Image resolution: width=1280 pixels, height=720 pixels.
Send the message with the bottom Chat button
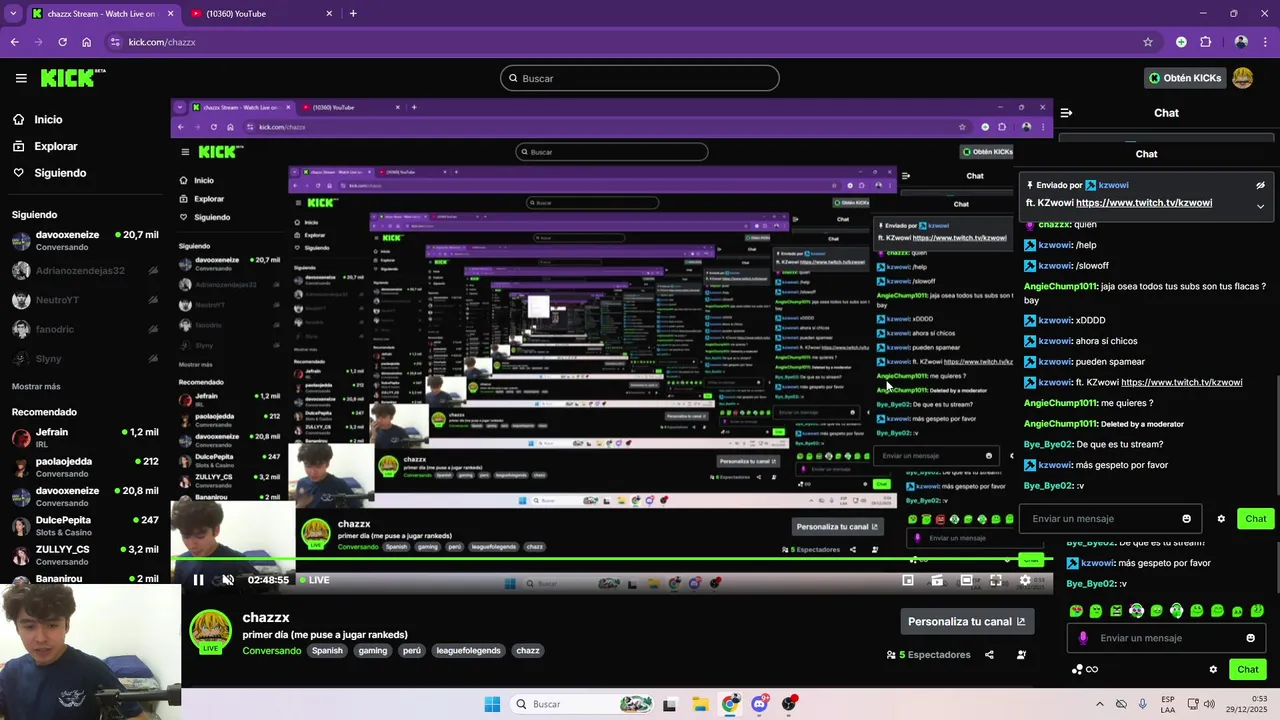pos(1248,669)
